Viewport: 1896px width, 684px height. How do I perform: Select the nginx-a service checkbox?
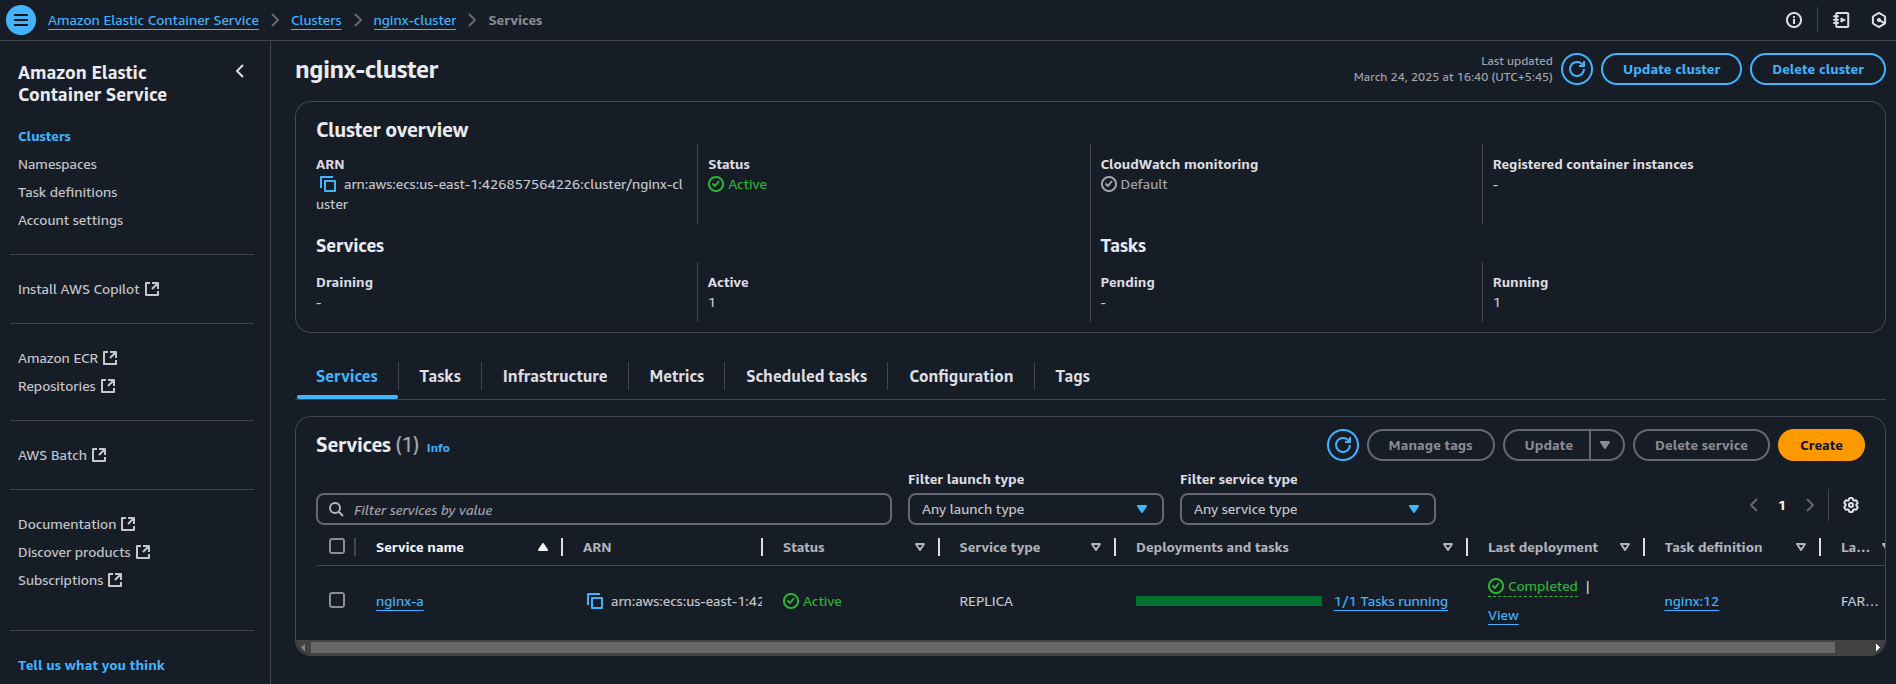(337, 600)
